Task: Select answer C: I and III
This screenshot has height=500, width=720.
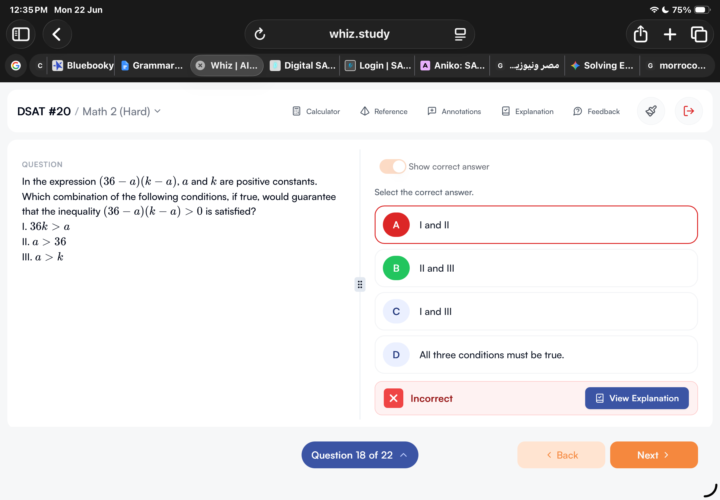Action: coord(536,311)
